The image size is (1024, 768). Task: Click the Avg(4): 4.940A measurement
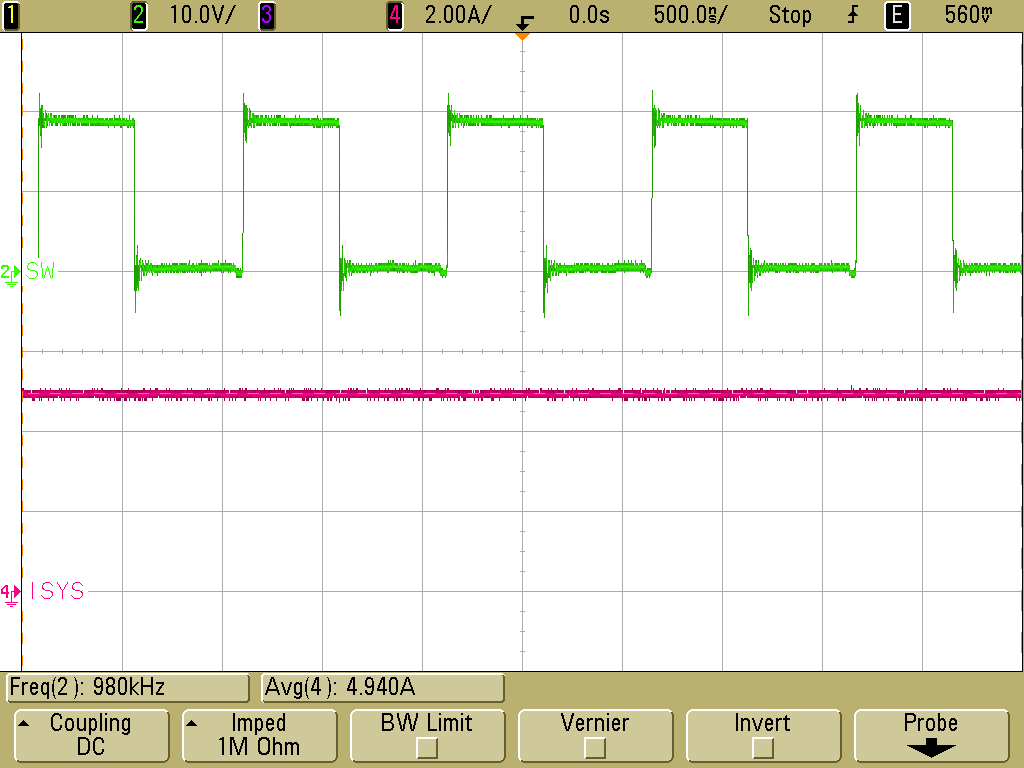[383, 688]
